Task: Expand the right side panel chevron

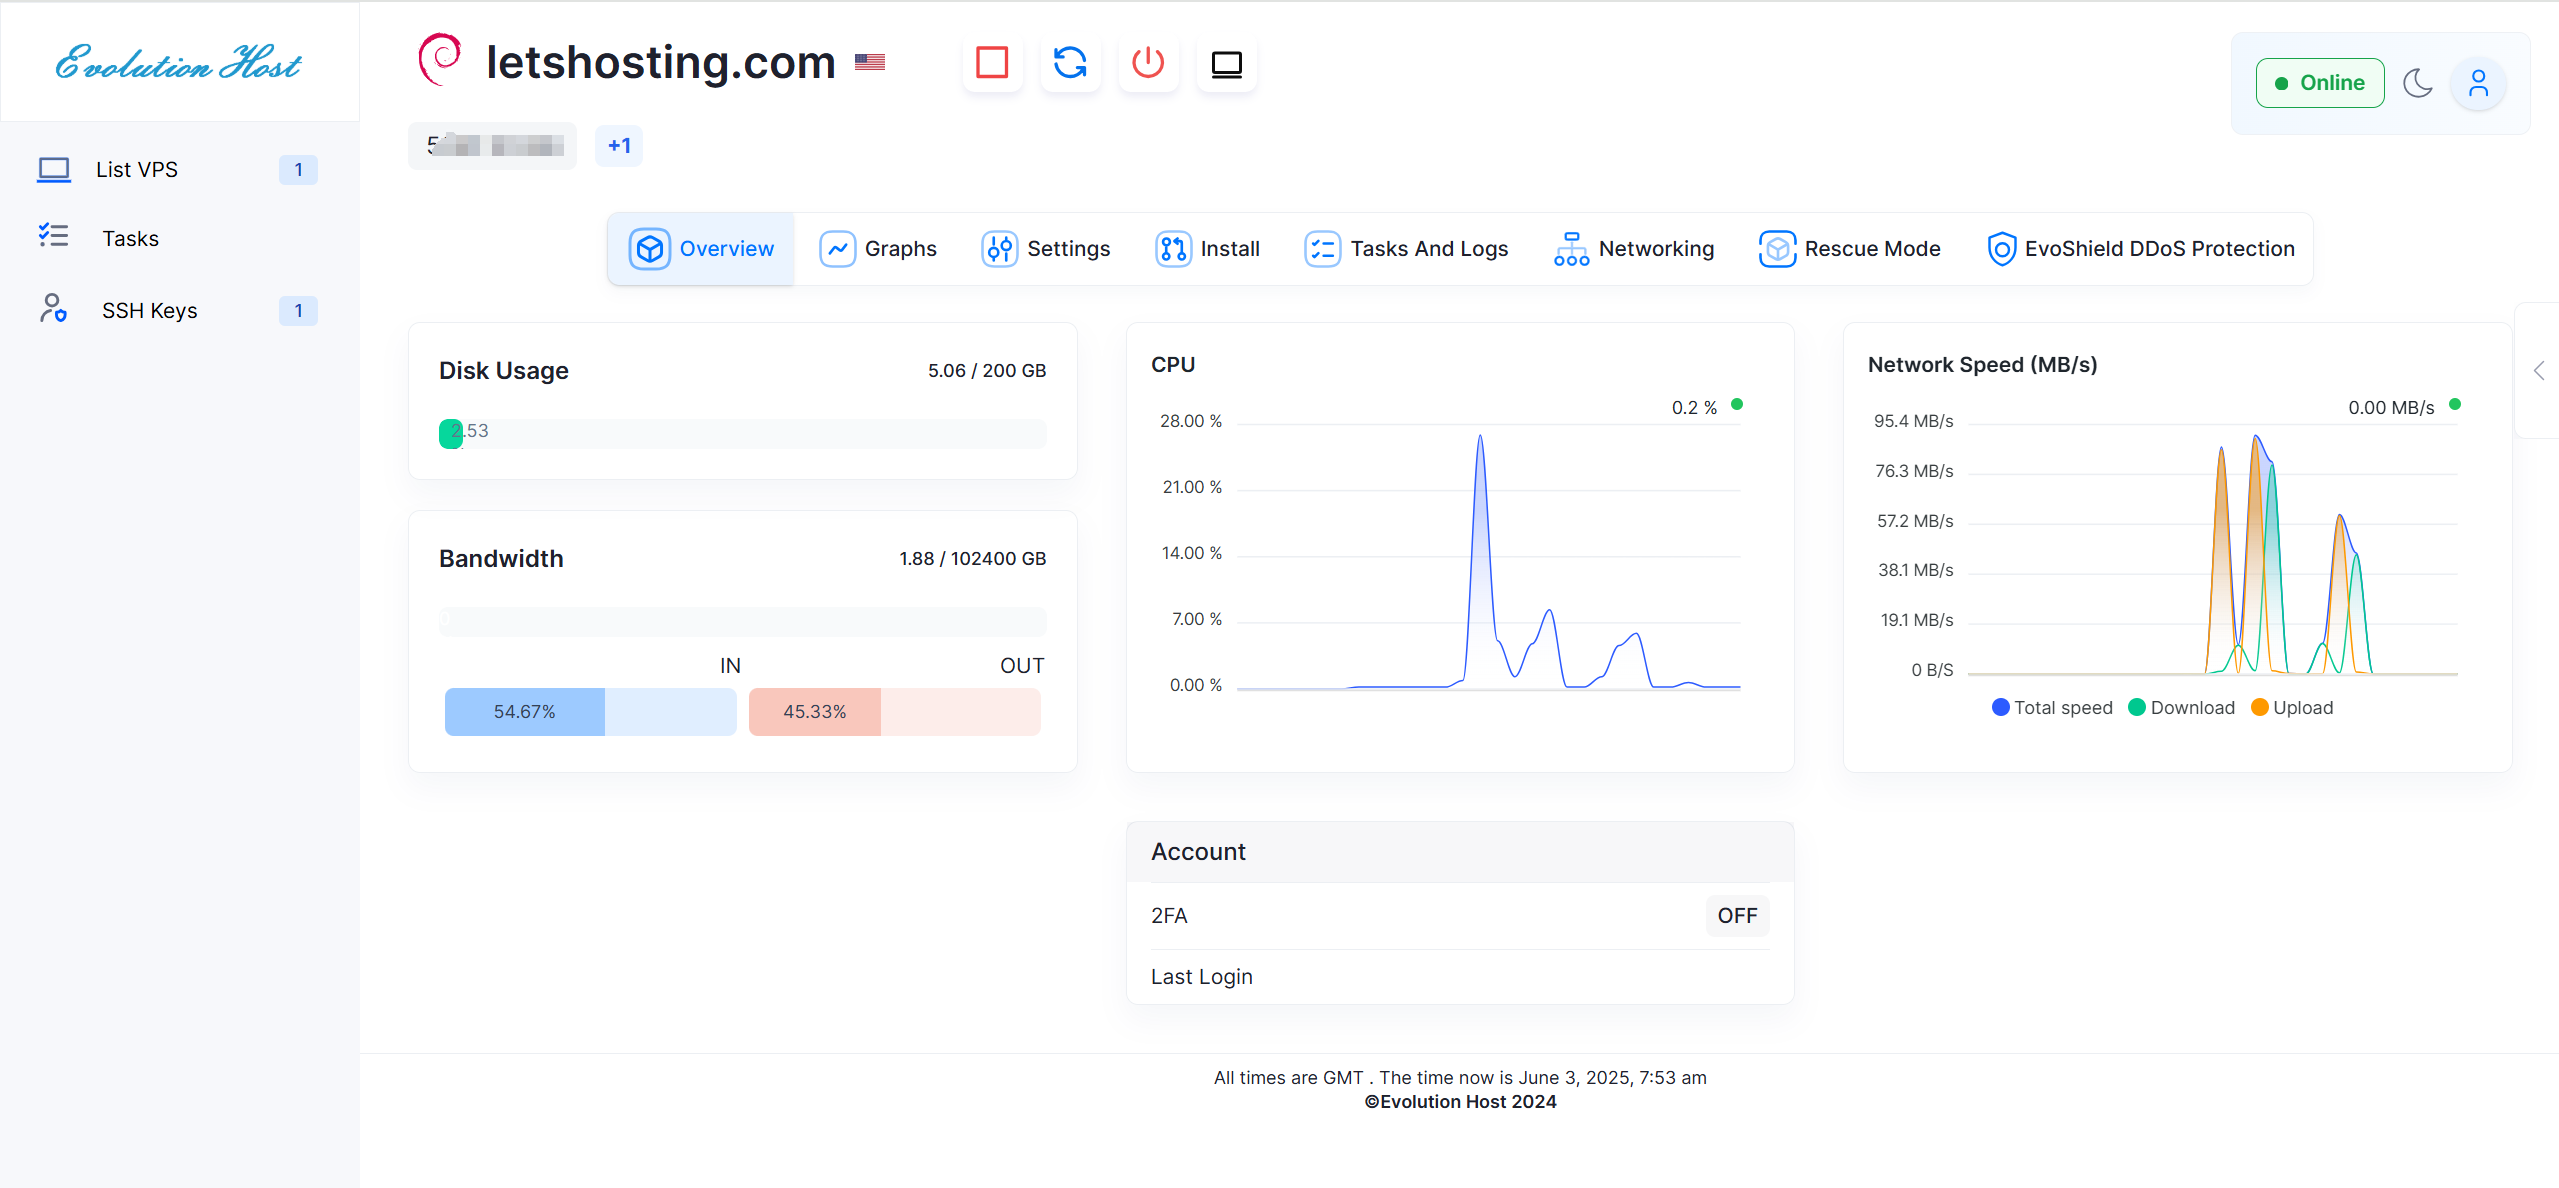Action: [2540, 371]
